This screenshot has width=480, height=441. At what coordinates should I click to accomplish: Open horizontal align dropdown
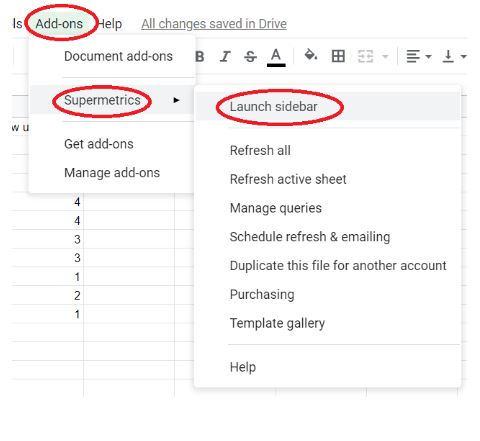coord(418,56)
